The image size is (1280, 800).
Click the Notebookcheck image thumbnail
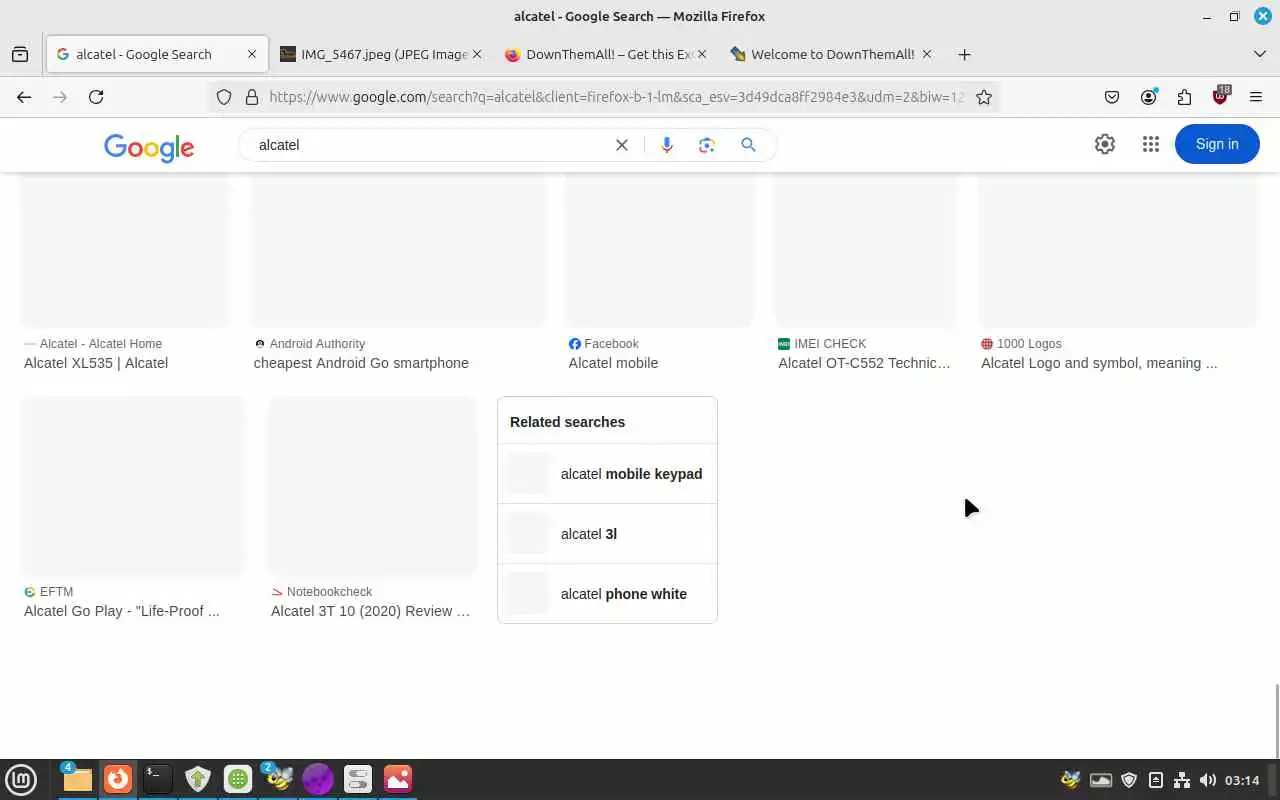[373, 486]
